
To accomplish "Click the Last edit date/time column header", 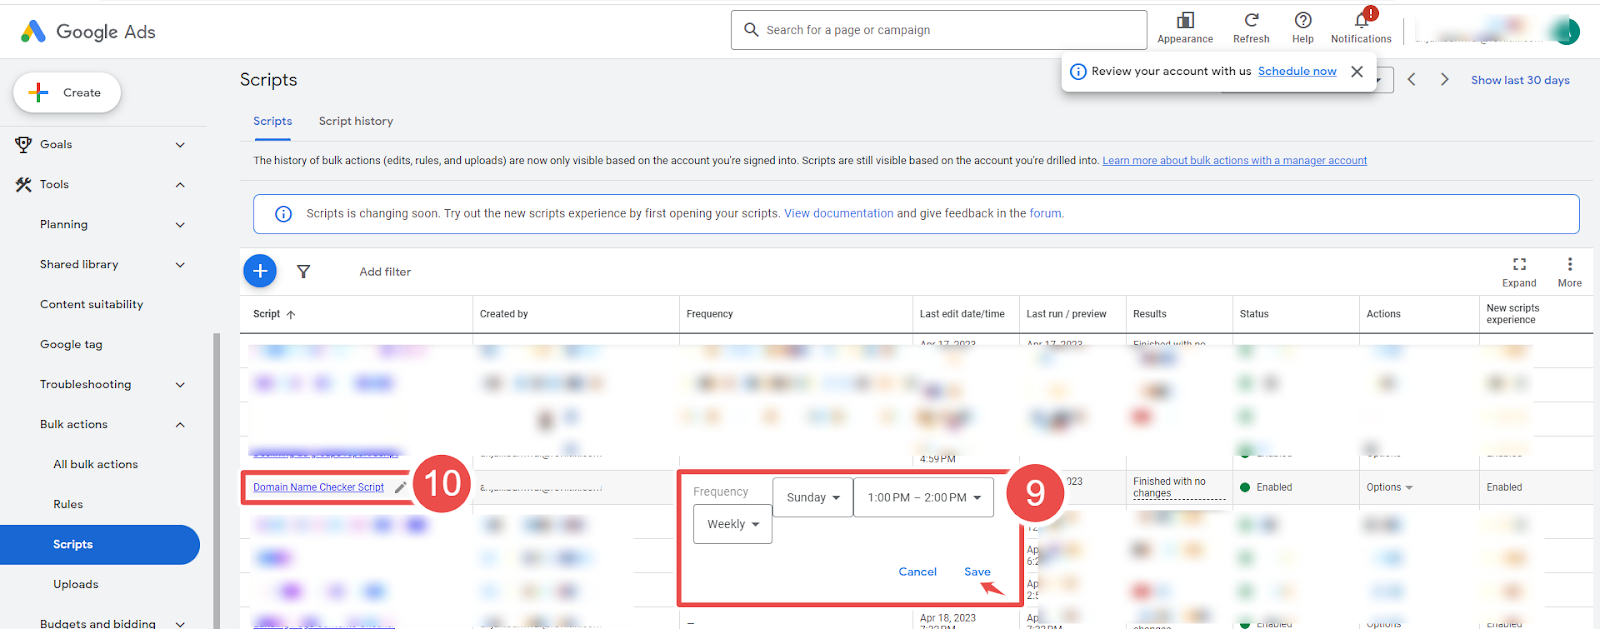I will [x=962, y=314].
